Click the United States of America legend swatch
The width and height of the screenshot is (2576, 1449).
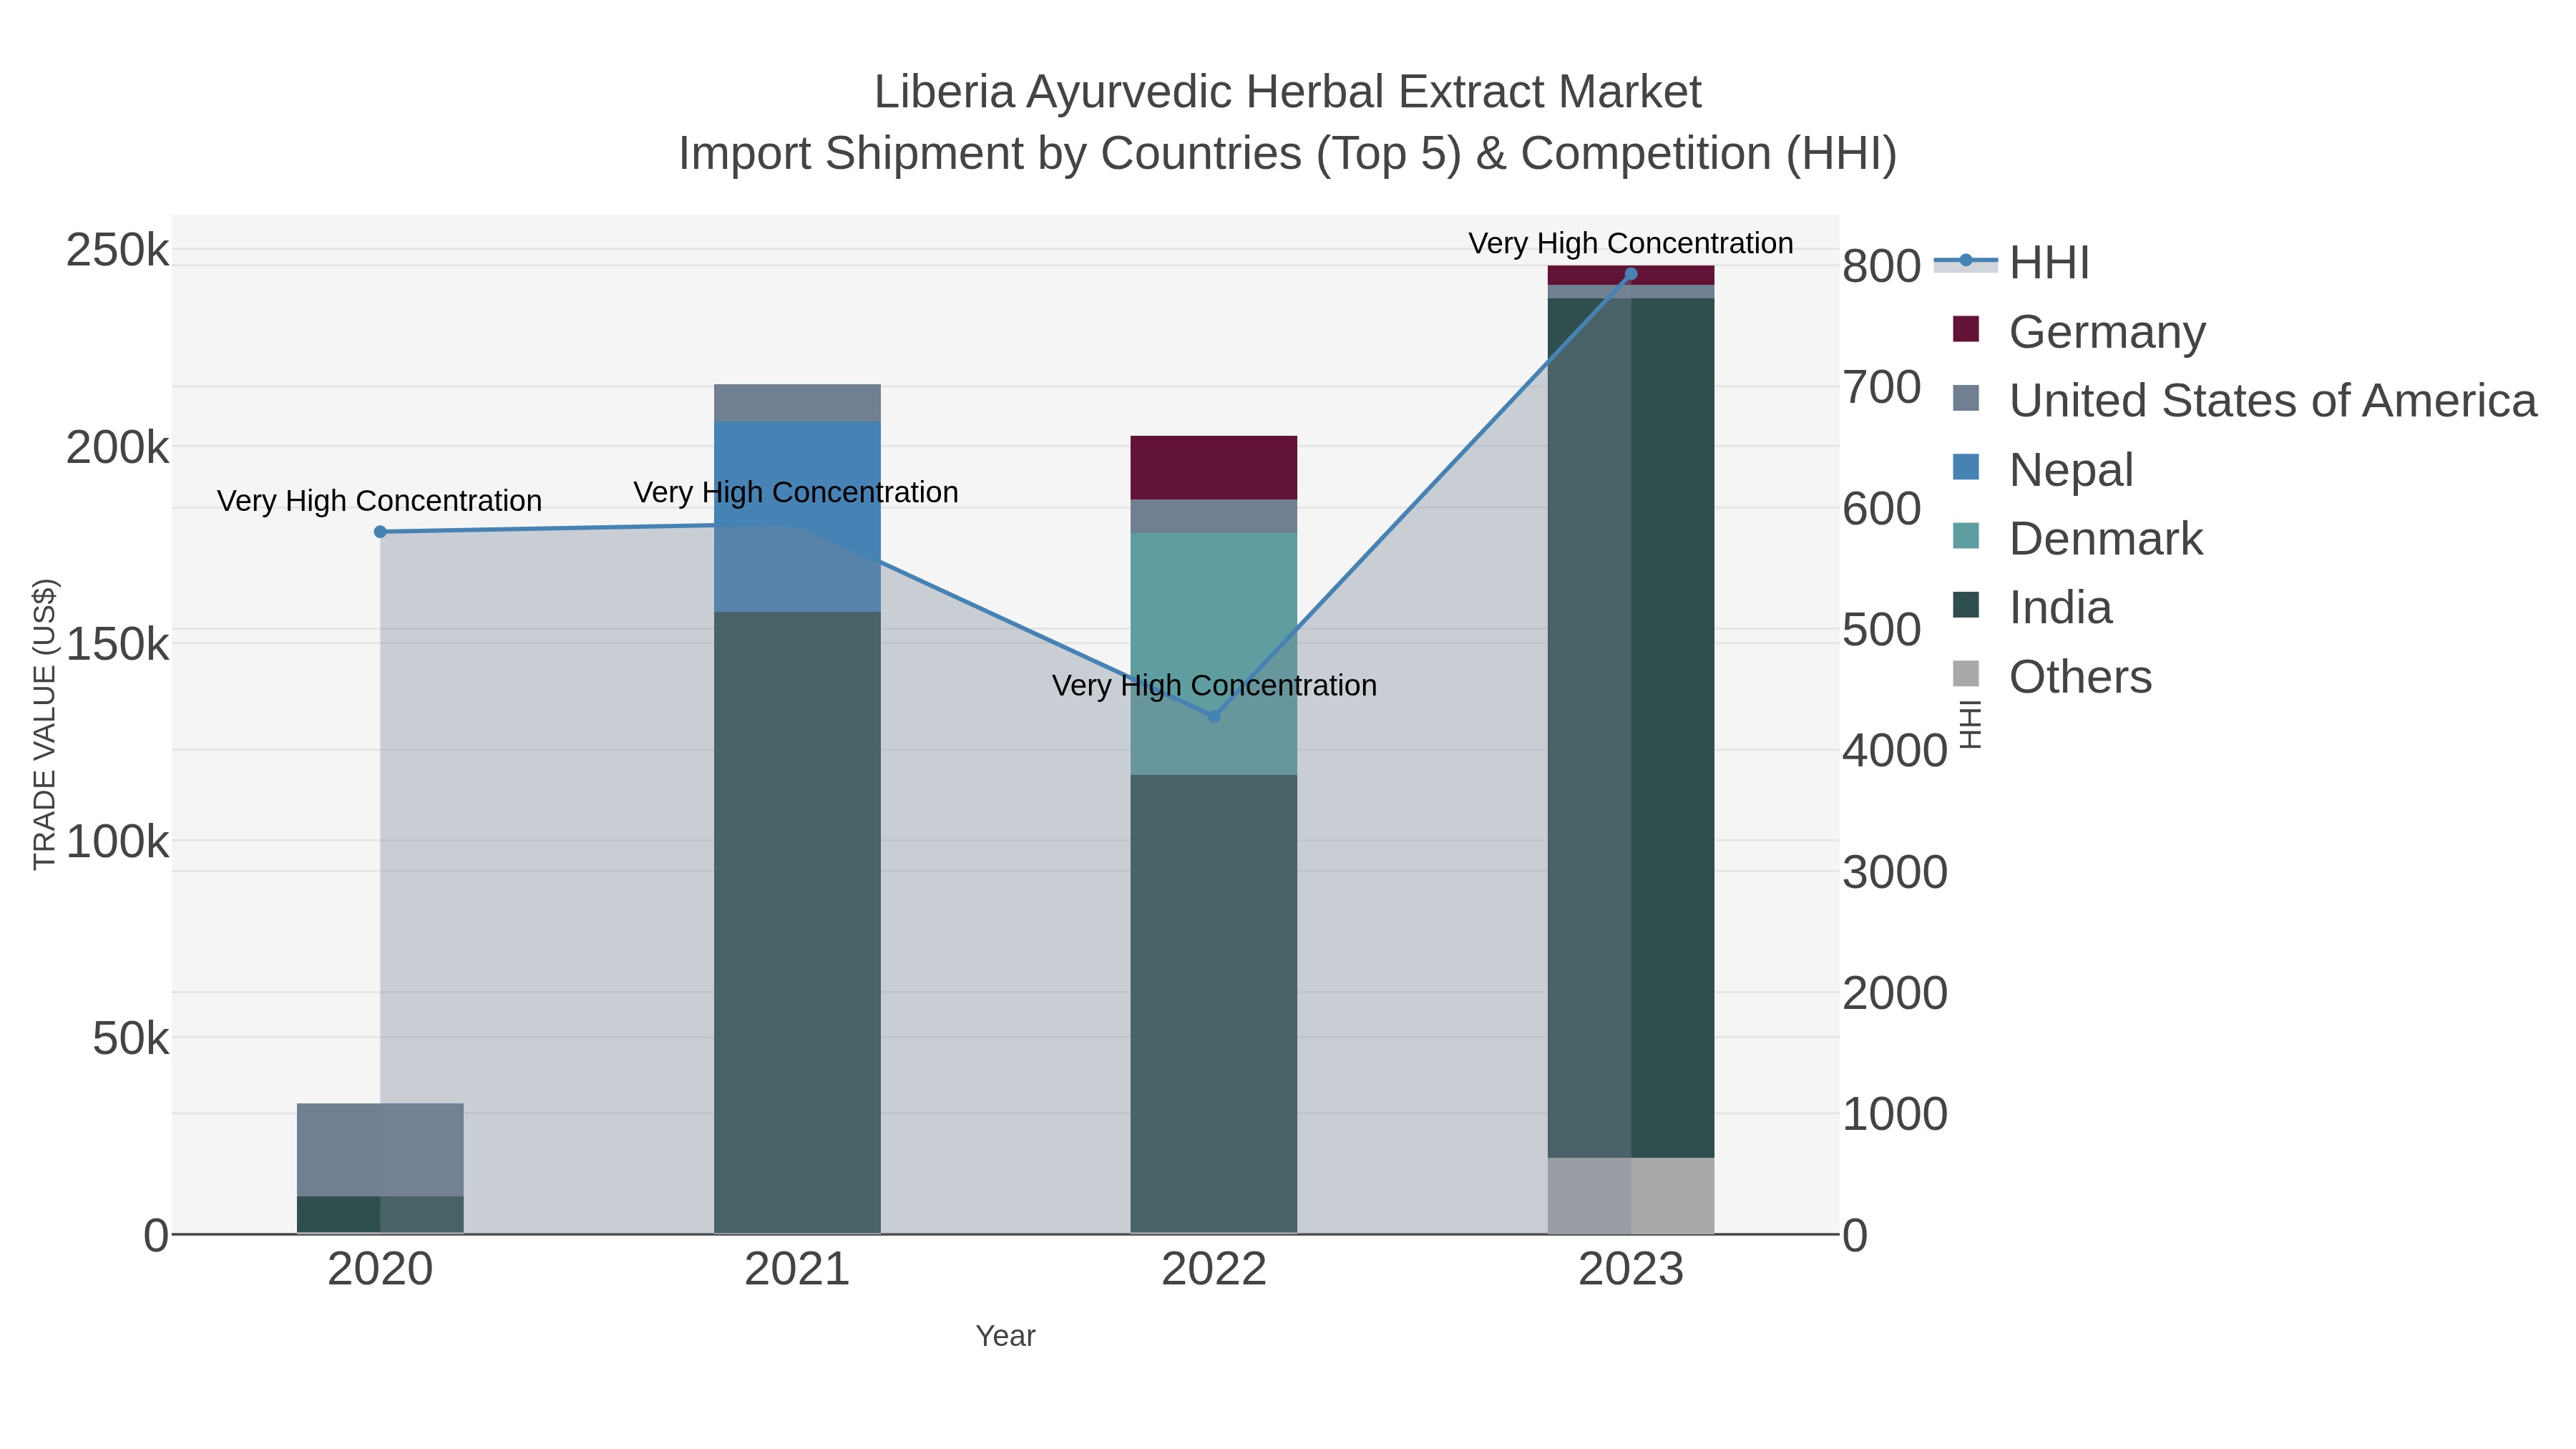pyautogui.click(x=1966, y=398)
